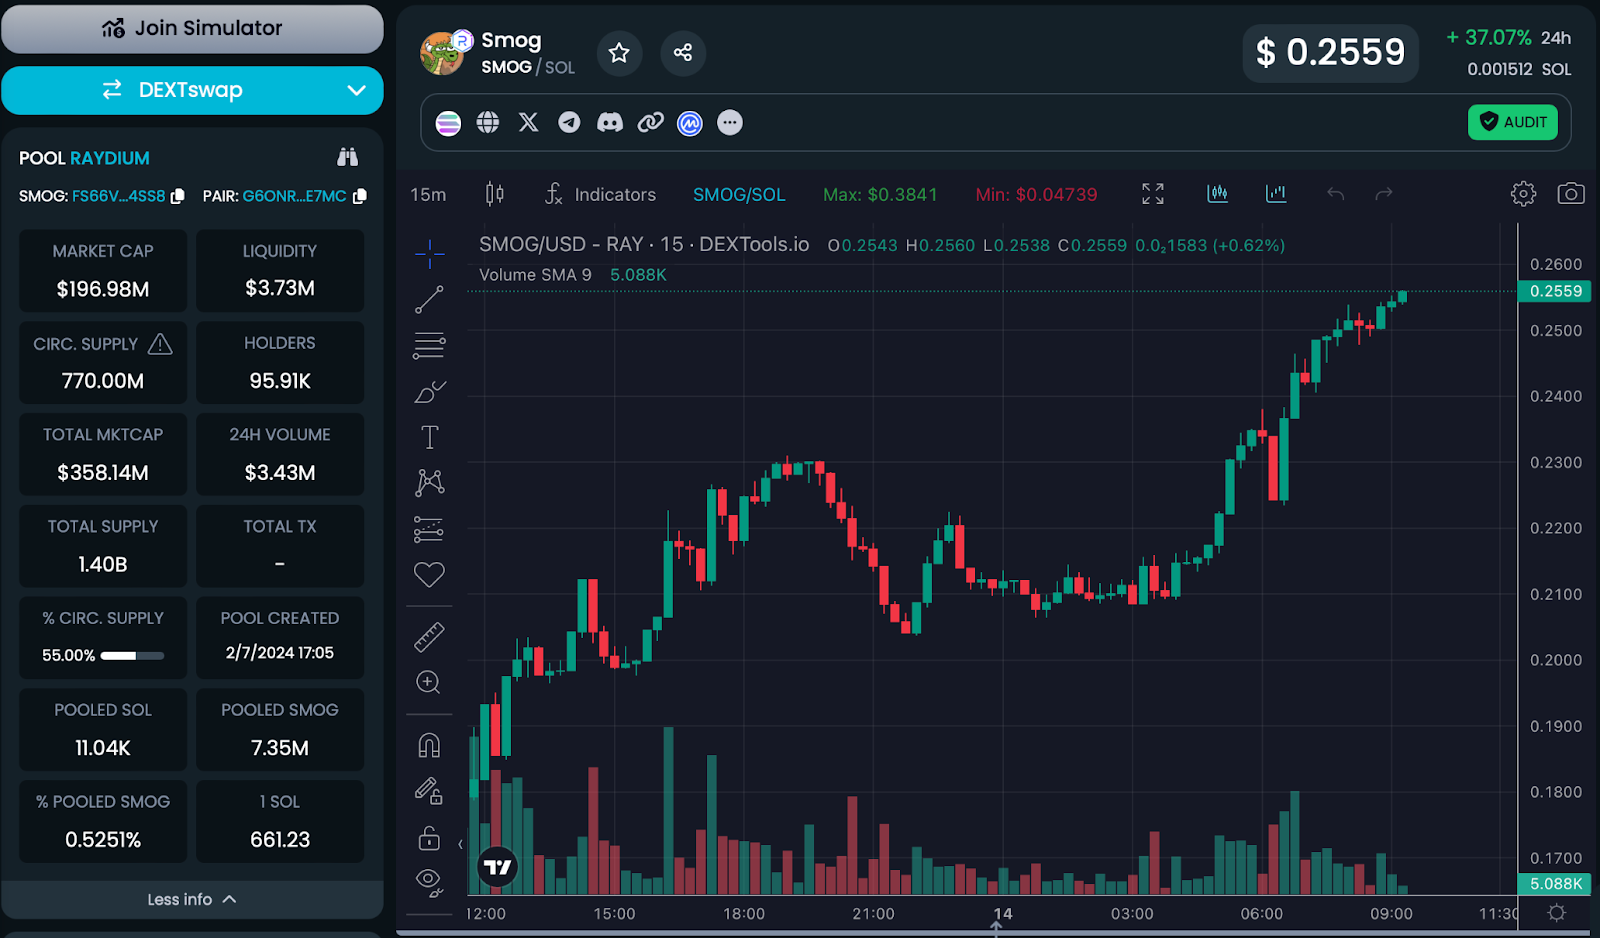Open the Telegram channel icon
This screenshot has height=938, width=1600.
[x=569, y=122]
